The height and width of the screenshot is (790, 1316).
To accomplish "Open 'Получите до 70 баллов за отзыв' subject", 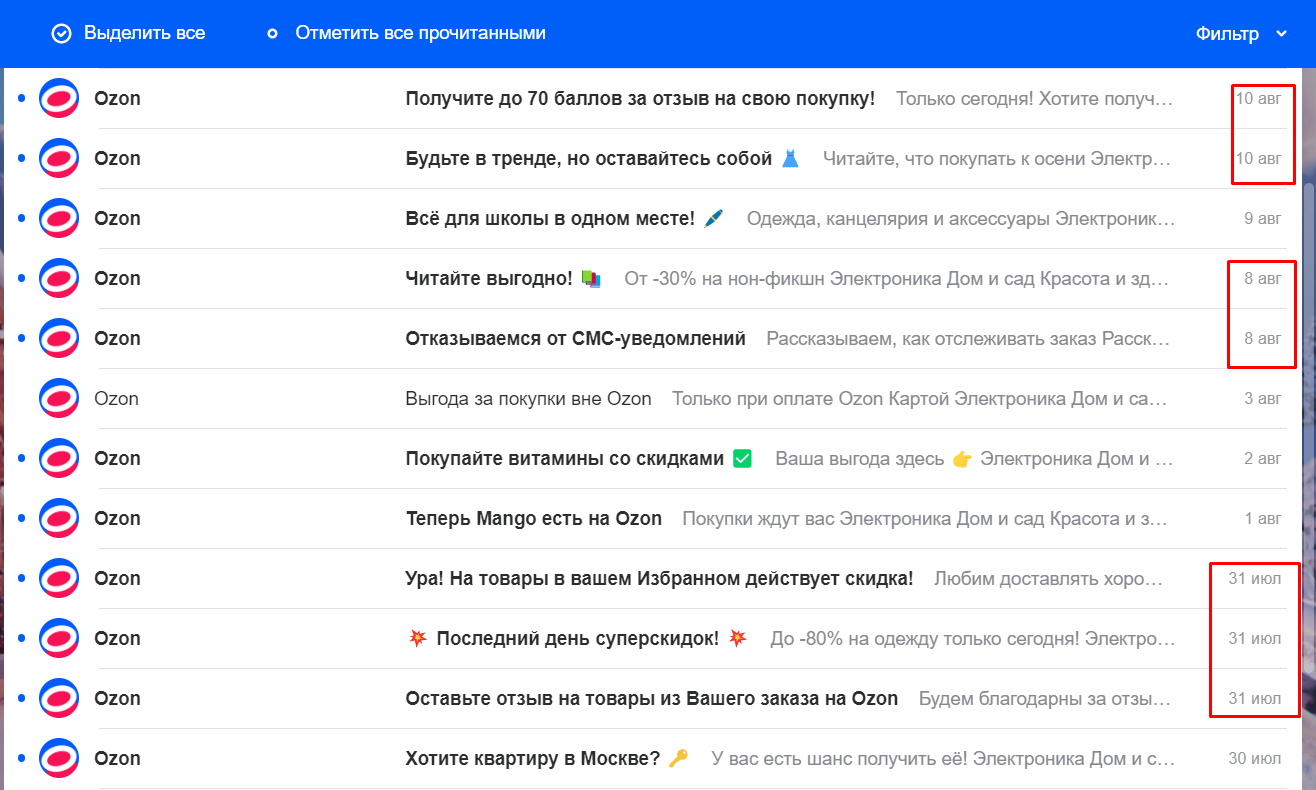I will click(x=640, y=98).
